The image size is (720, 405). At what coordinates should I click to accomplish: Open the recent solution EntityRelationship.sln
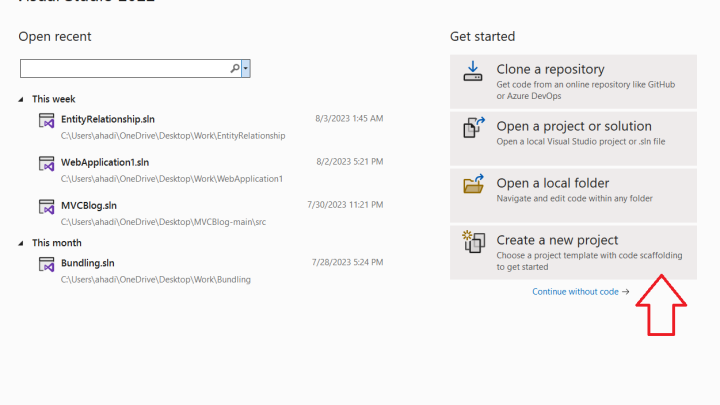108,119
